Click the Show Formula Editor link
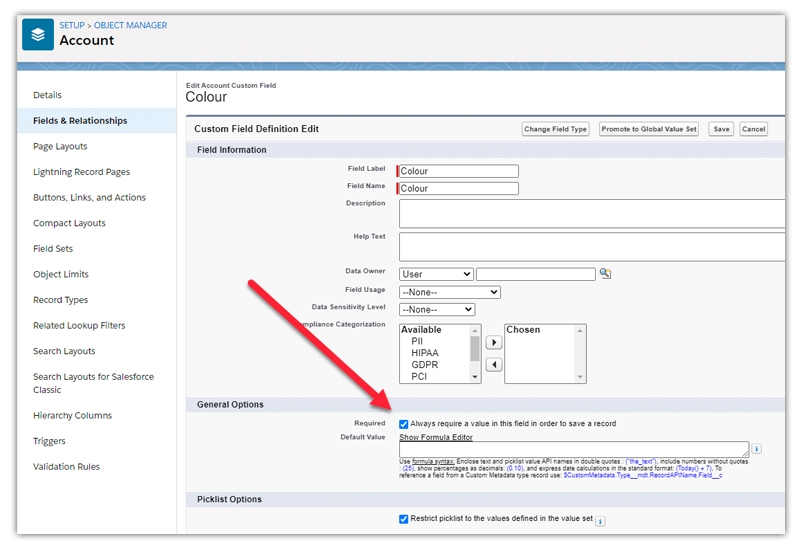The height and width of the screenshot is (554, 800). tap(436, 437)
